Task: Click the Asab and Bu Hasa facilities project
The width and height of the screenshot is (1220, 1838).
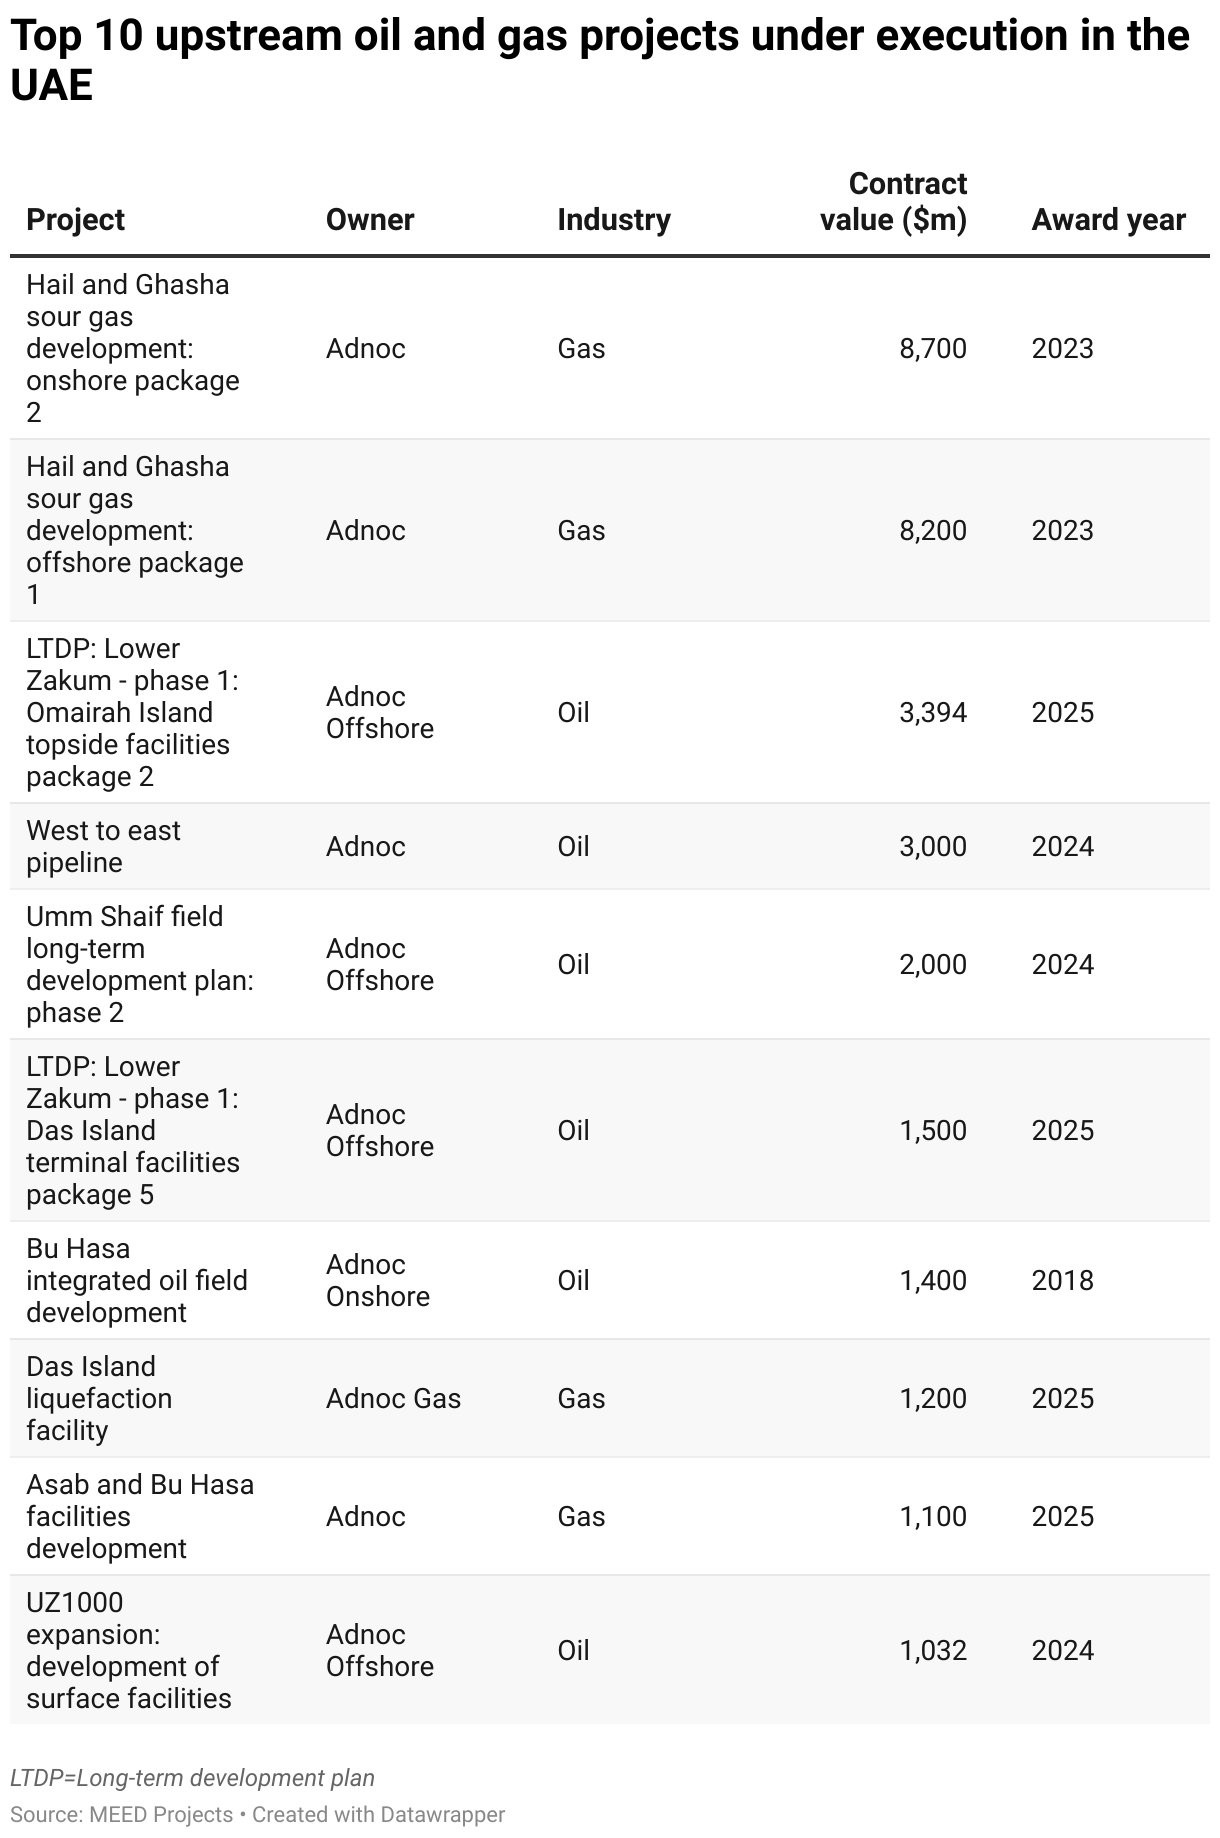Action: click(140, 1516)
